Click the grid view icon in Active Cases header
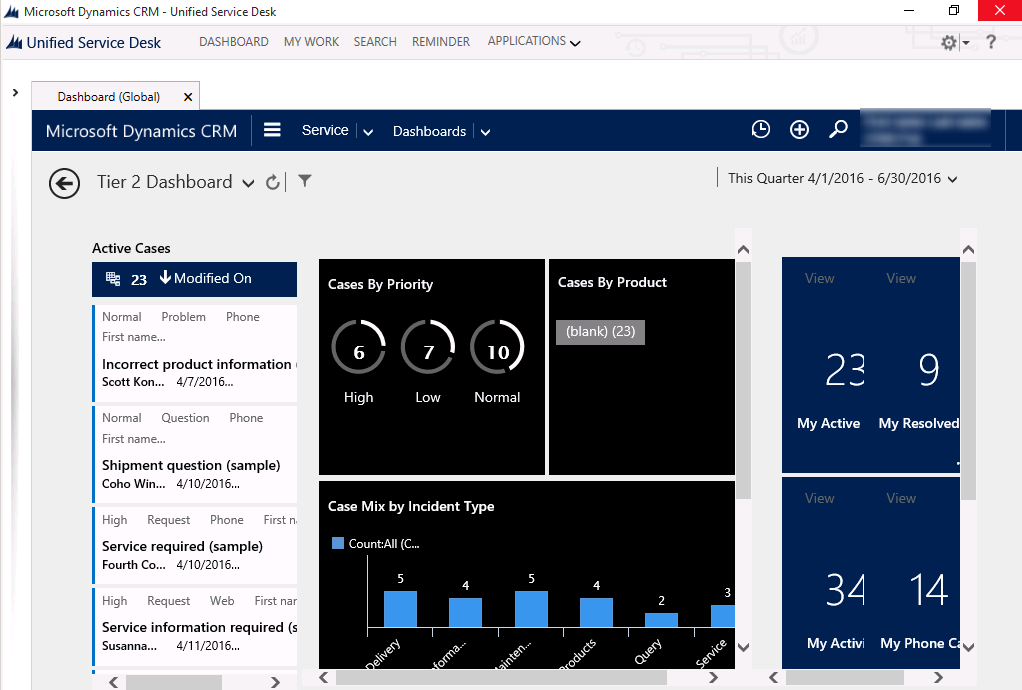This screenshot has height=690, width=1022. click(113, 279)
